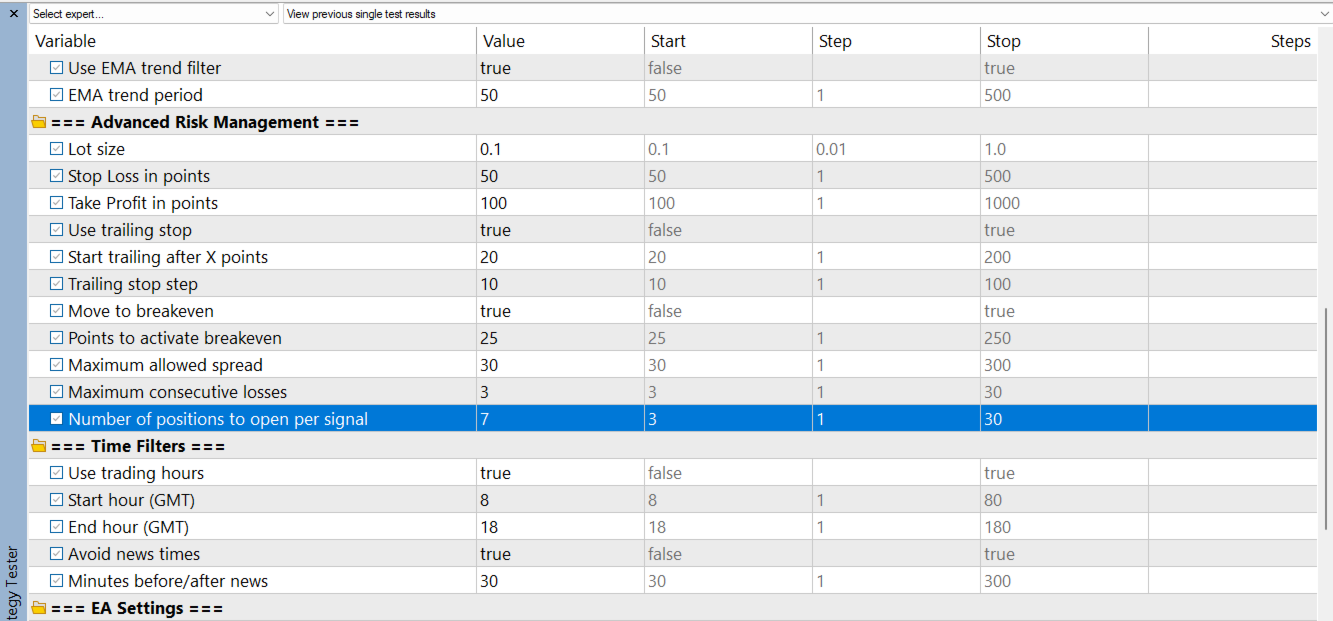Click the Advanced Risk Management folder icon
Screen dimensions: 1333x621
tap(39, 122)
